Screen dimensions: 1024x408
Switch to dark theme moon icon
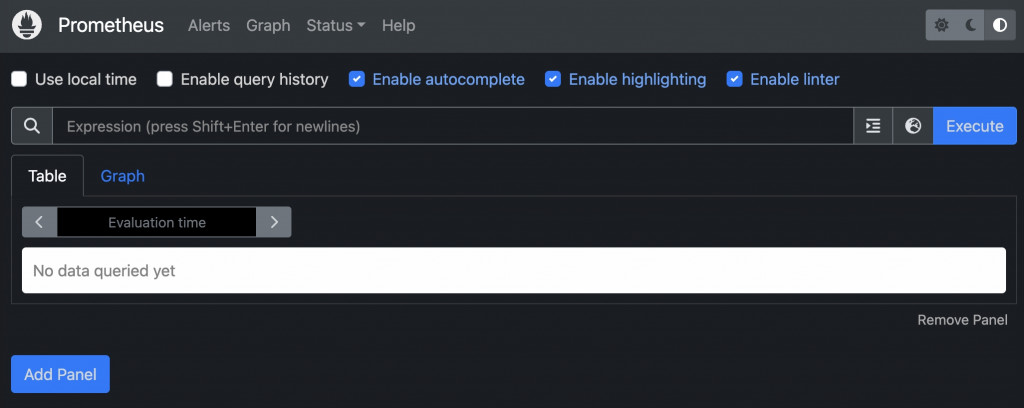(x=970, y=26)
